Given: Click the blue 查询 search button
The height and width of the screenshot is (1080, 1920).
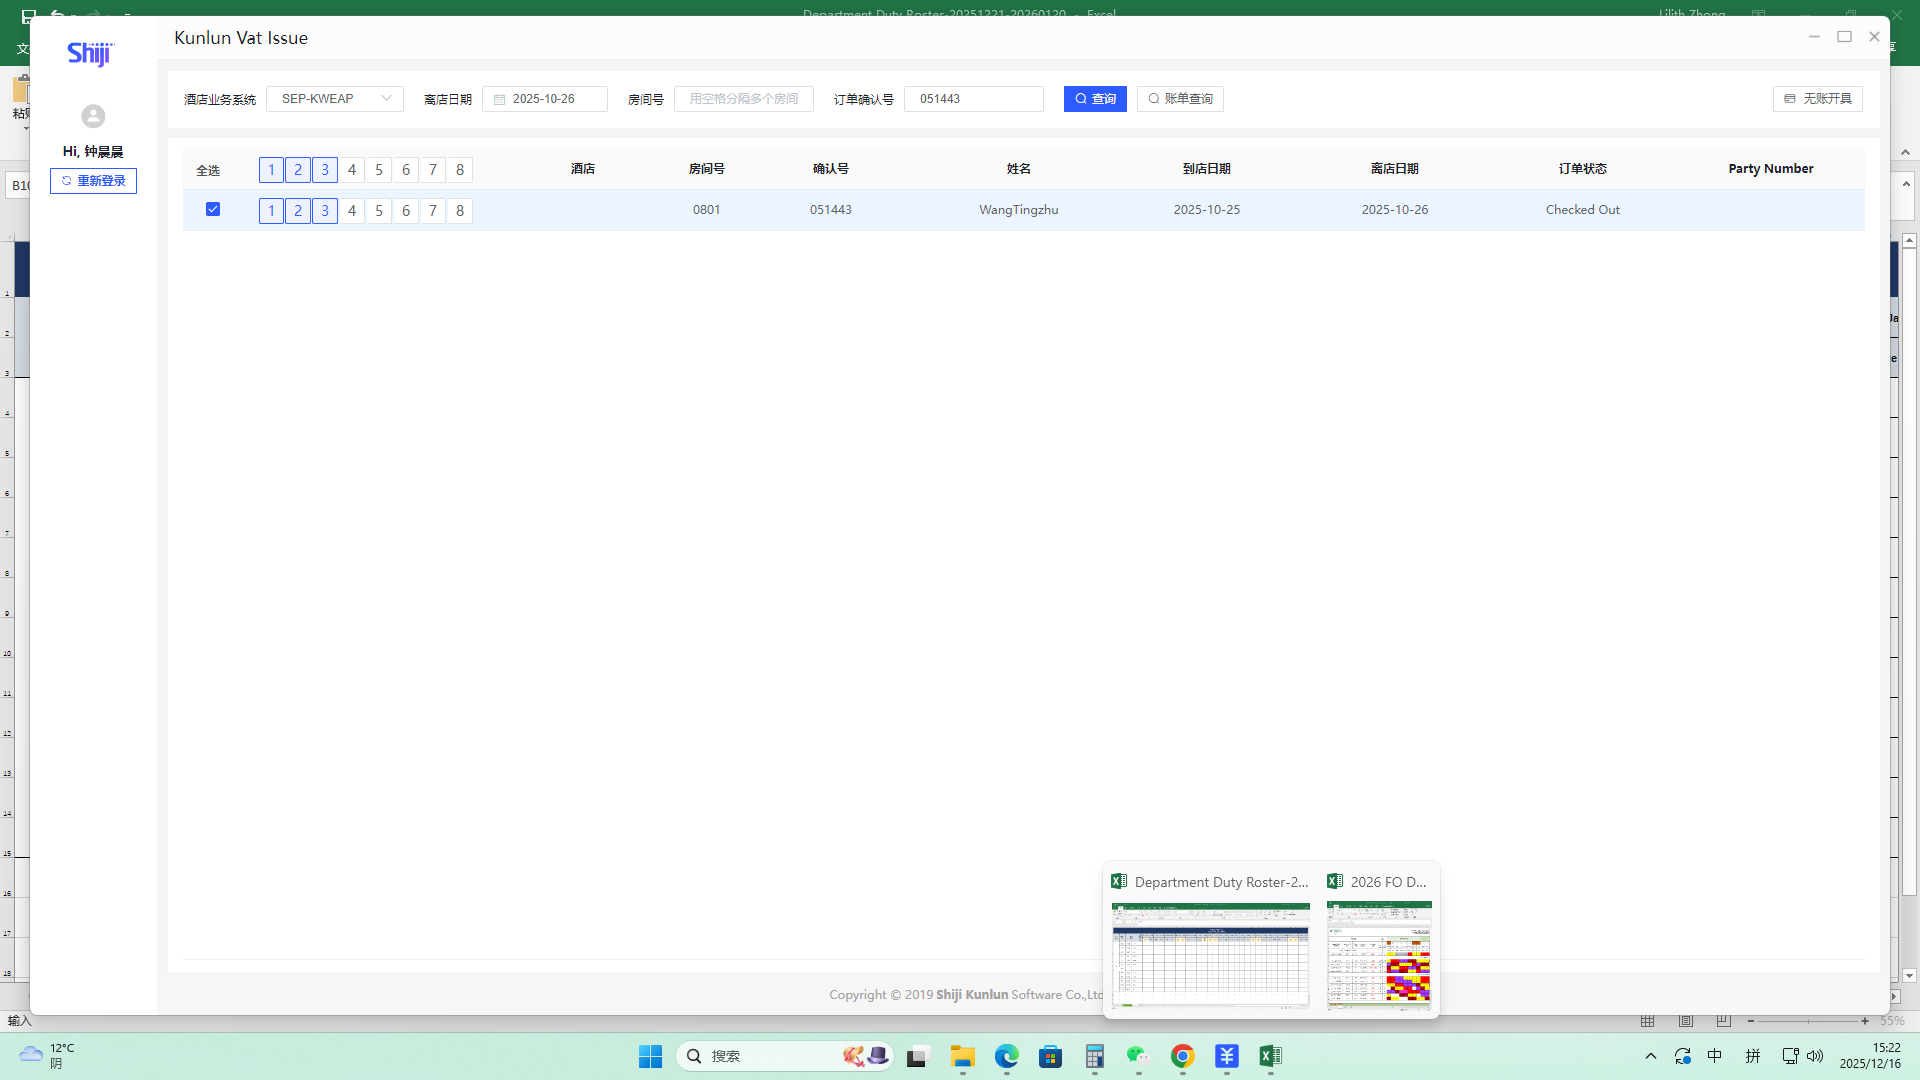Looking at the screenshot, I should (x=1095, y=99).
